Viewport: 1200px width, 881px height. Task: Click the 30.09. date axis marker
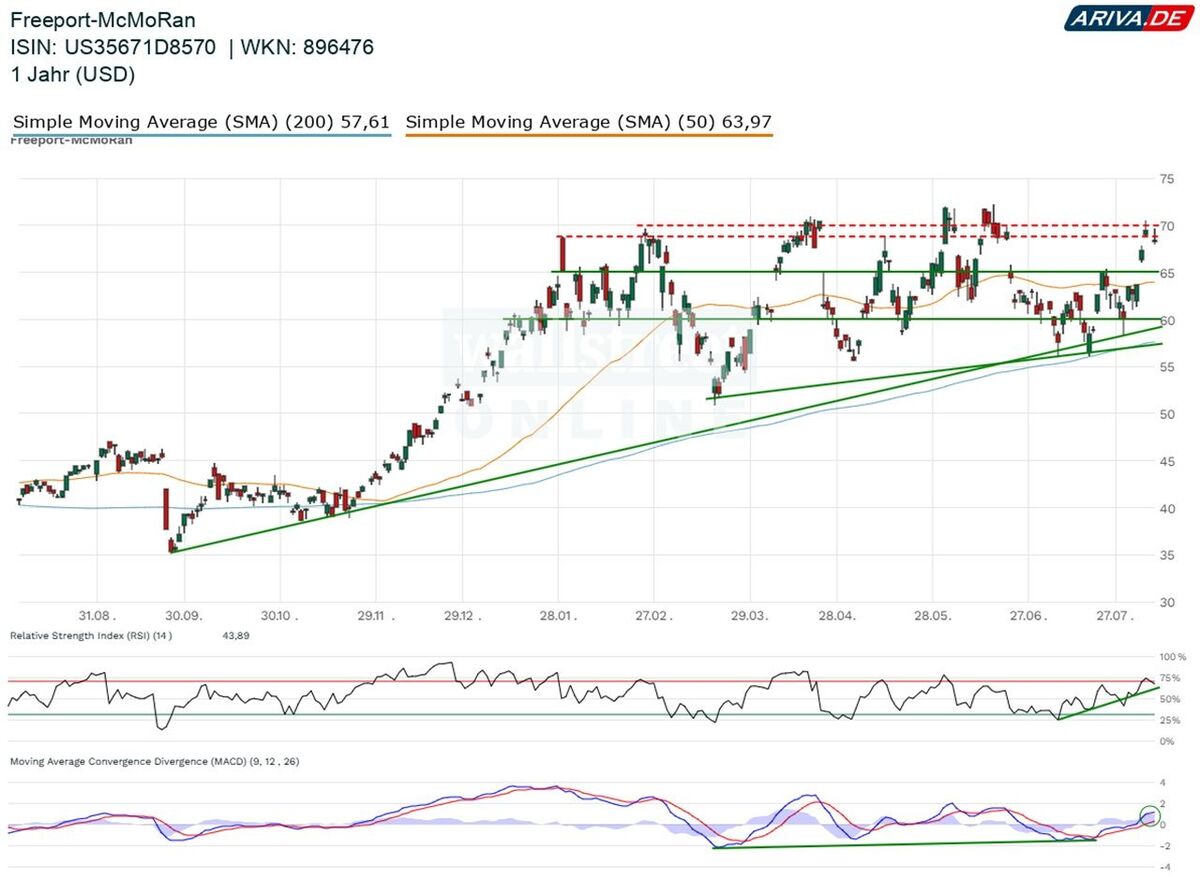183,616
